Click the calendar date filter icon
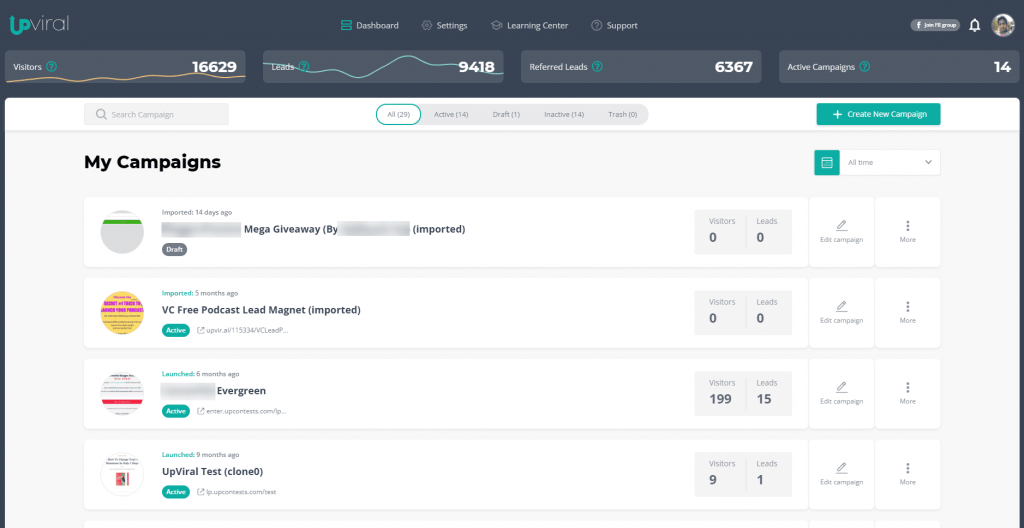Viewport: 1024px width, 528px height. [x=827, y=162]
